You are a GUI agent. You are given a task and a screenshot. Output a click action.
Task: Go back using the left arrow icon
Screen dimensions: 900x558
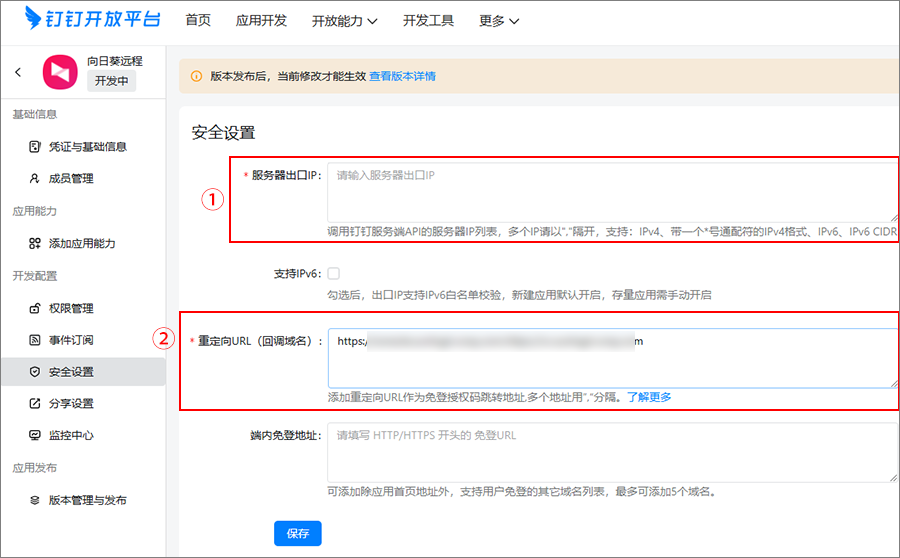click(x=18, y=72)
